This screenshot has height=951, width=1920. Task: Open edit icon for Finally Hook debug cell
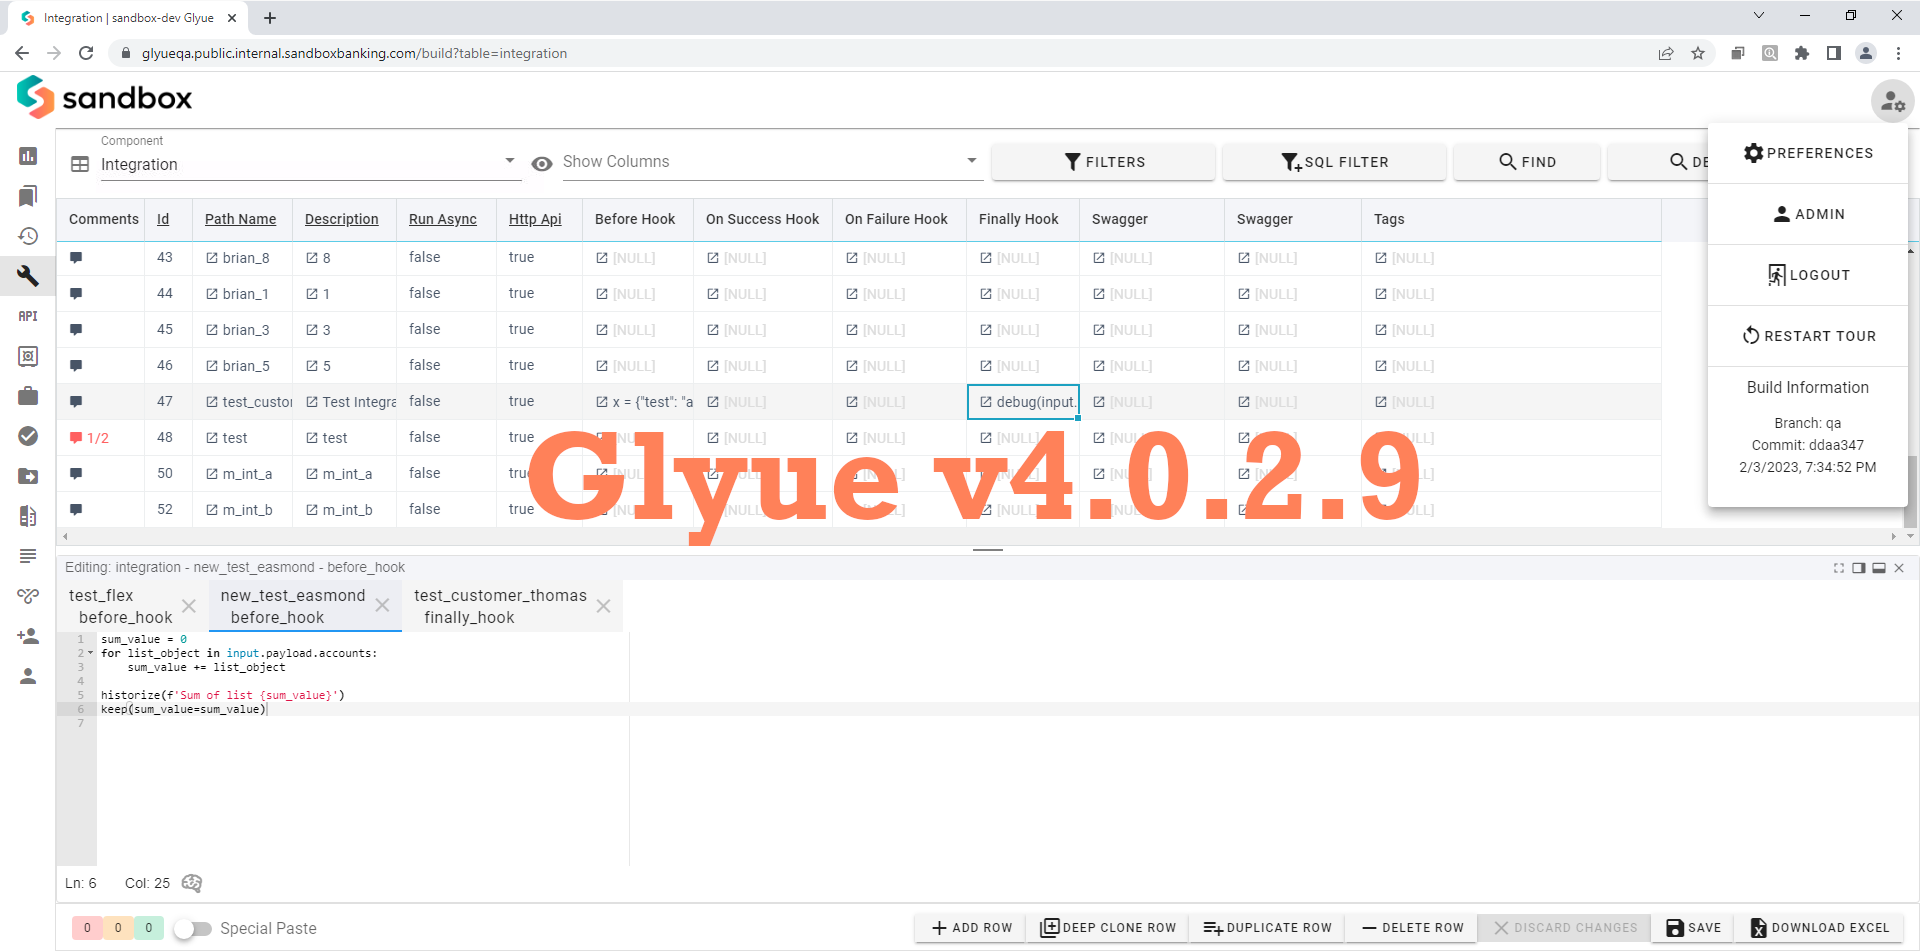pyautogui.click(x=986, y=402)
